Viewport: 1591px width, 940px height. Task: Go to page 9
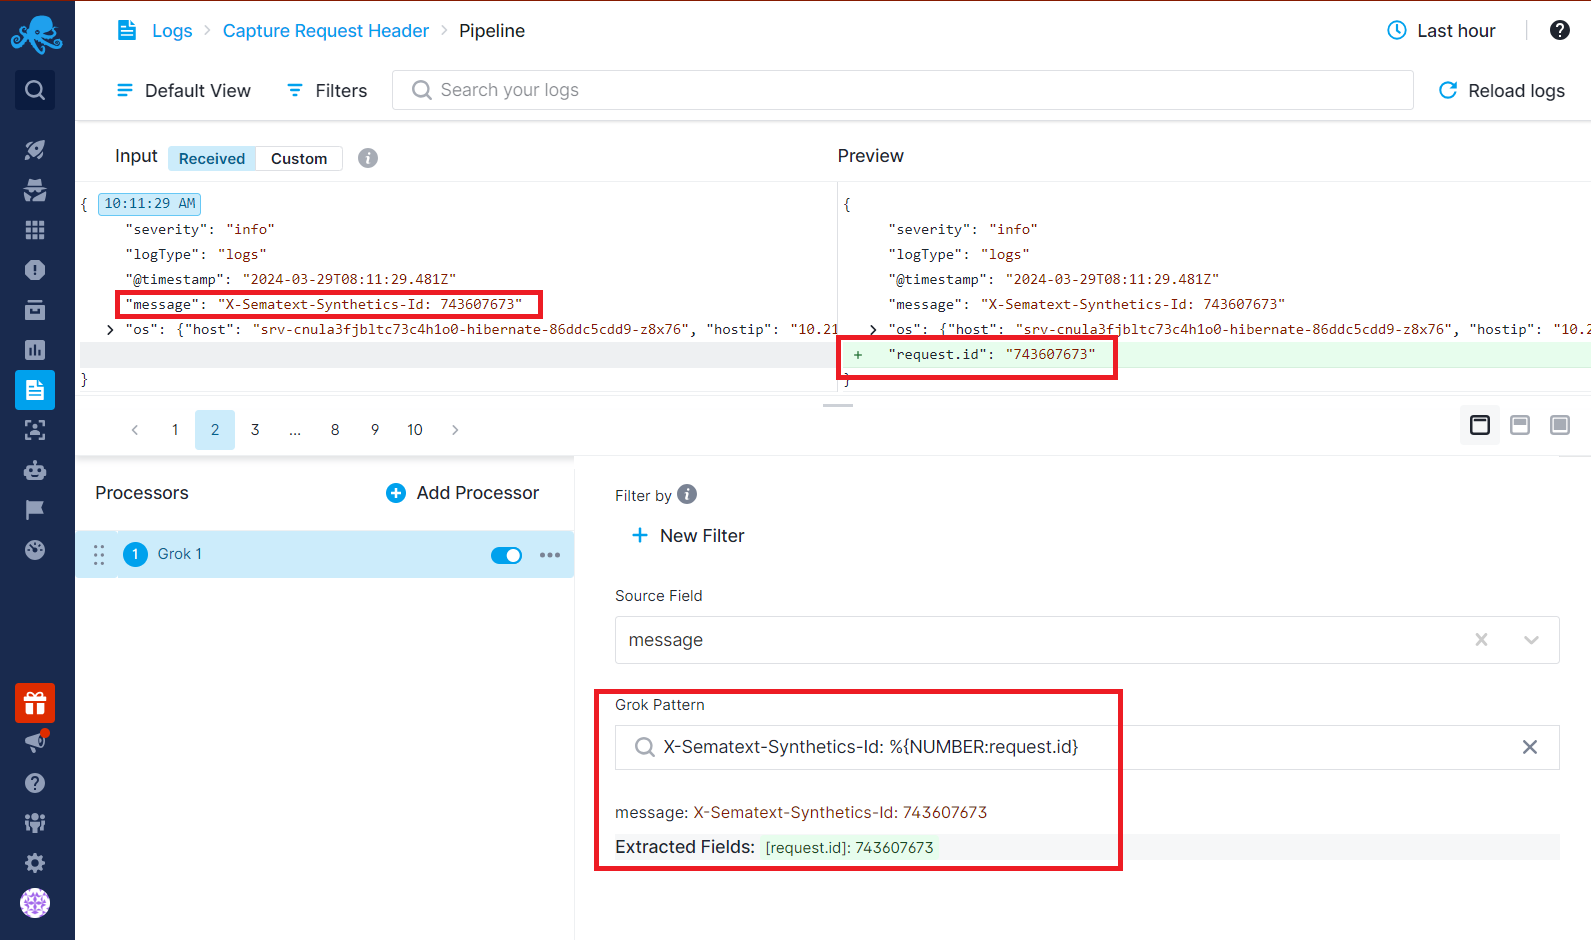click(x=375, y=430)
